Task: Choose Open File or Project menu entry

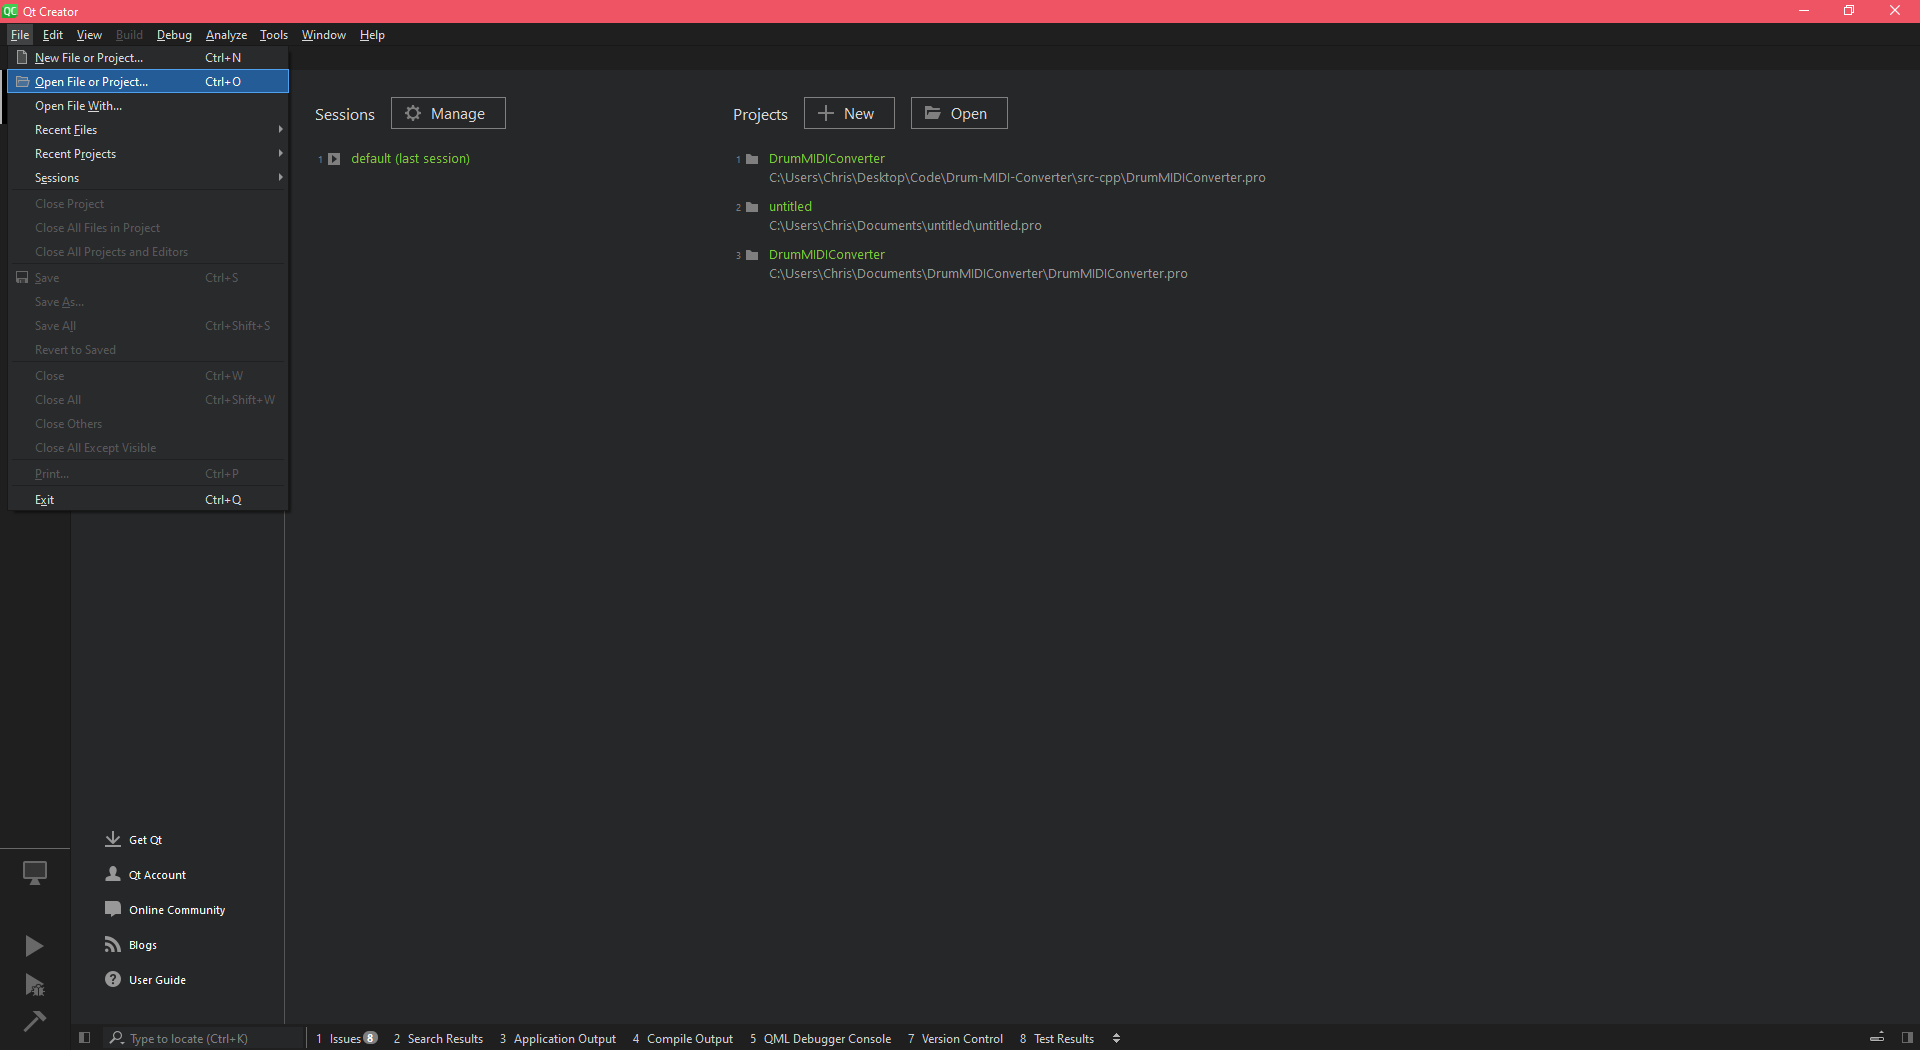Action: [148, 81]
